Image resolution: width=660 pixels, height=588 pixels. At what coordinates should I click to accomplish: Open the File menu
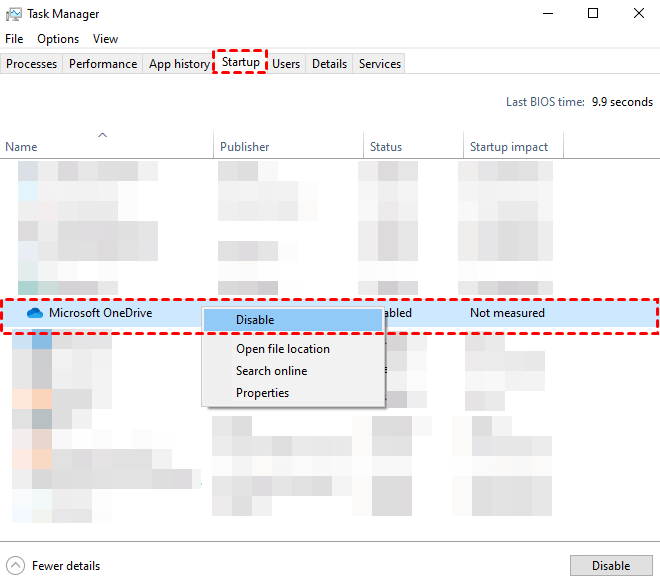click(x=14, y=39)
